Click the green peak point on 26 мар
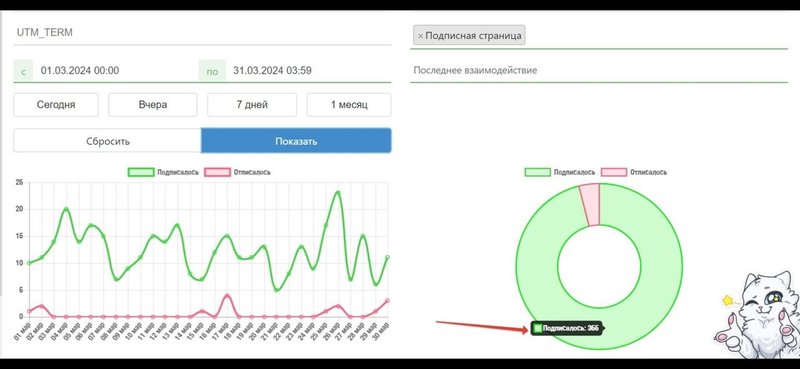Viewport: 800px width, 369px height. click(338, 193)
